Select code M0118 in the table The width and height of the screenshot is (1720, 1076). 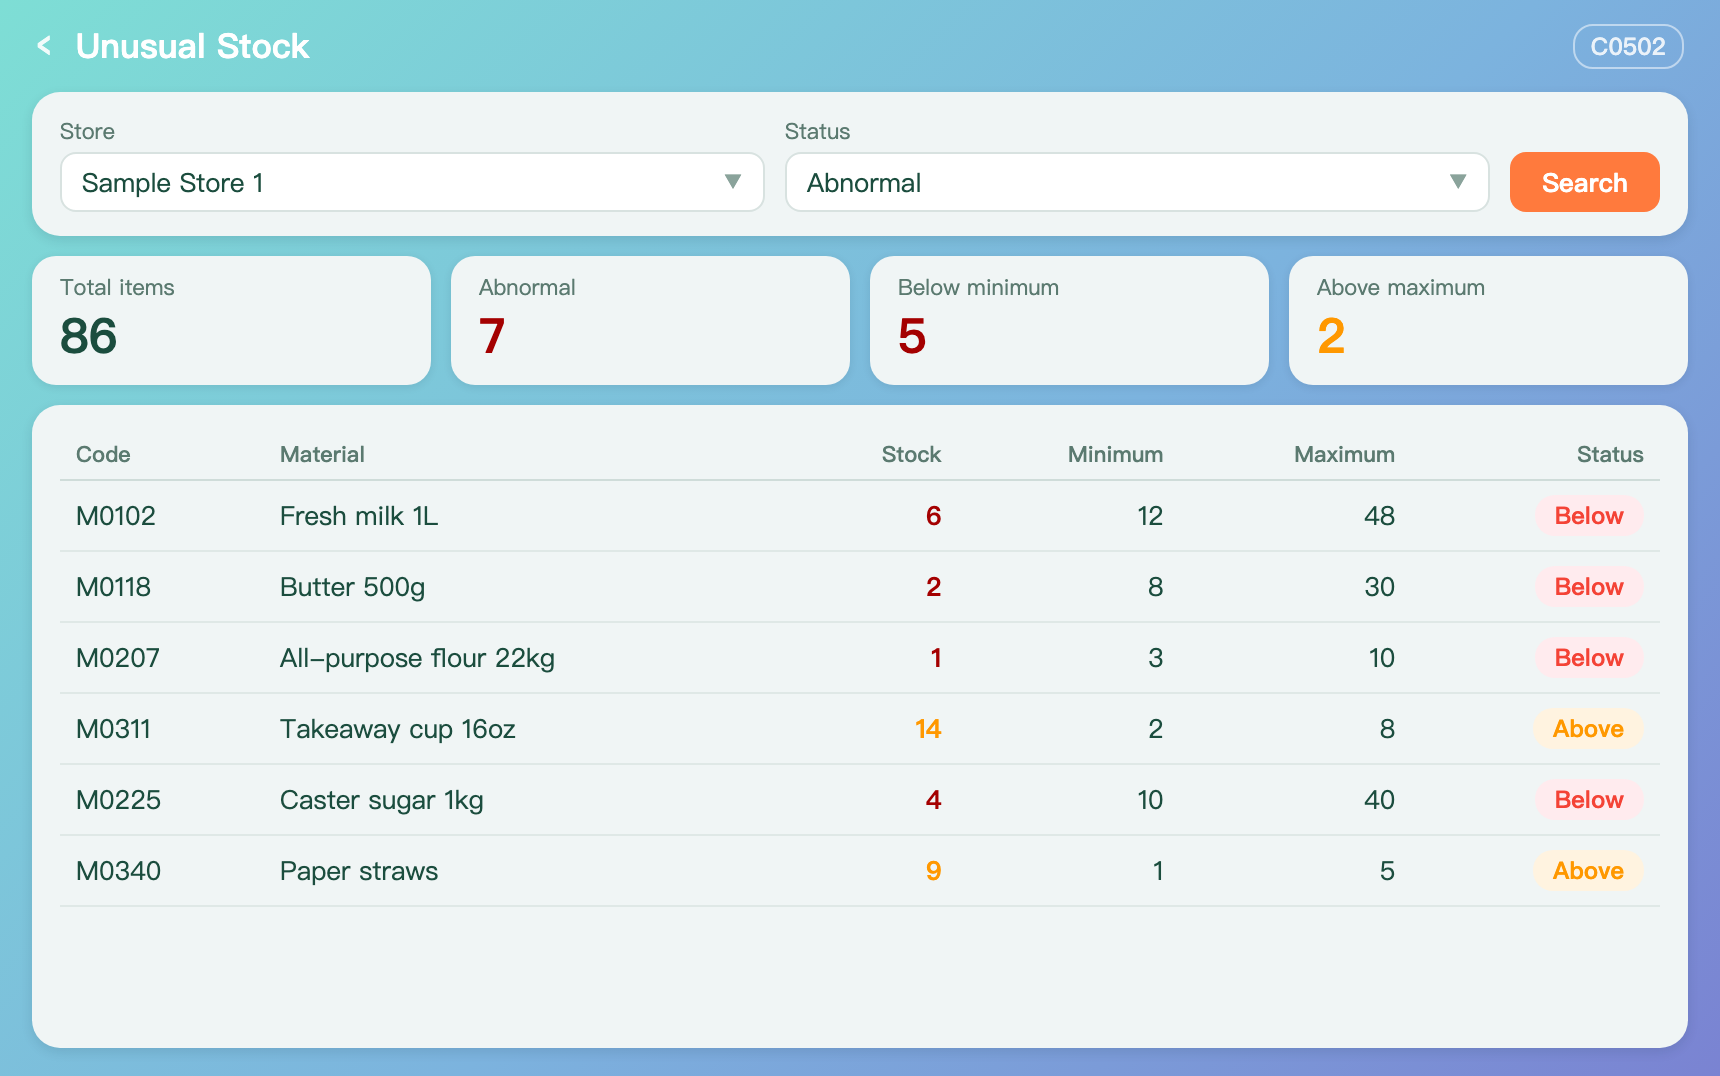click(114, 587)
